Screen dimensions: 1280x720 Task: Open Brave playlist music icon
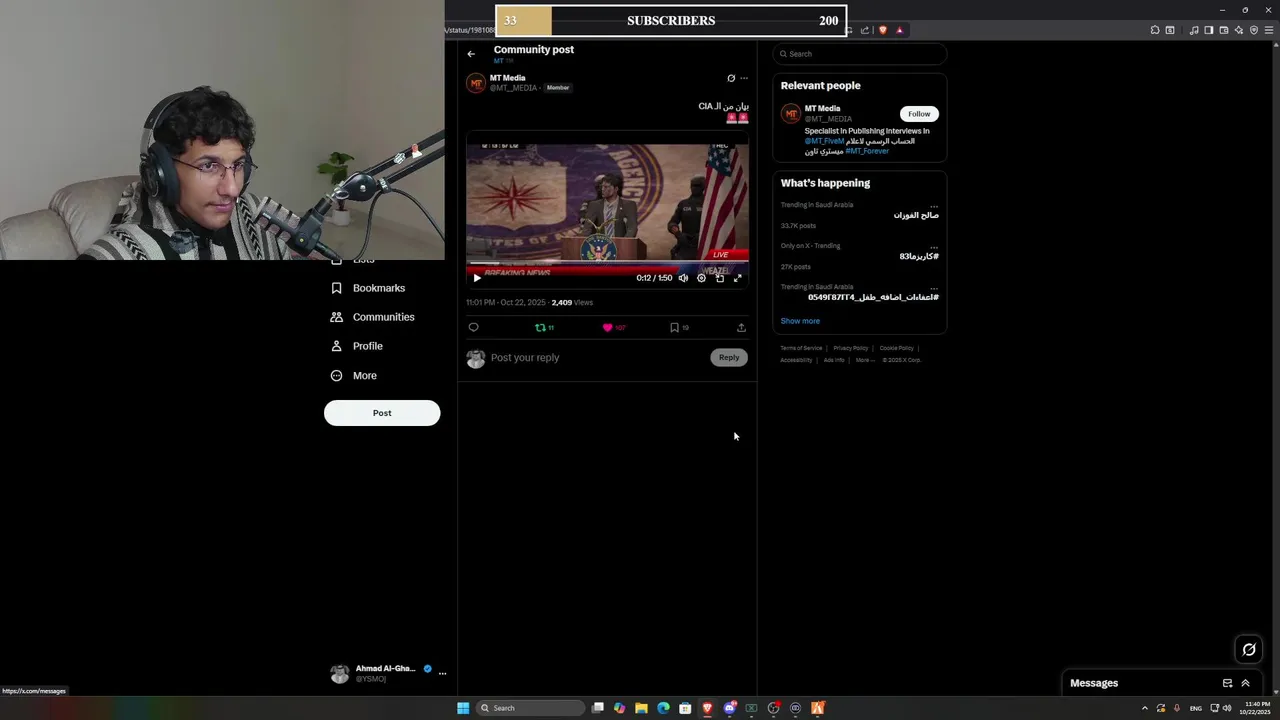coord(1194,30)
